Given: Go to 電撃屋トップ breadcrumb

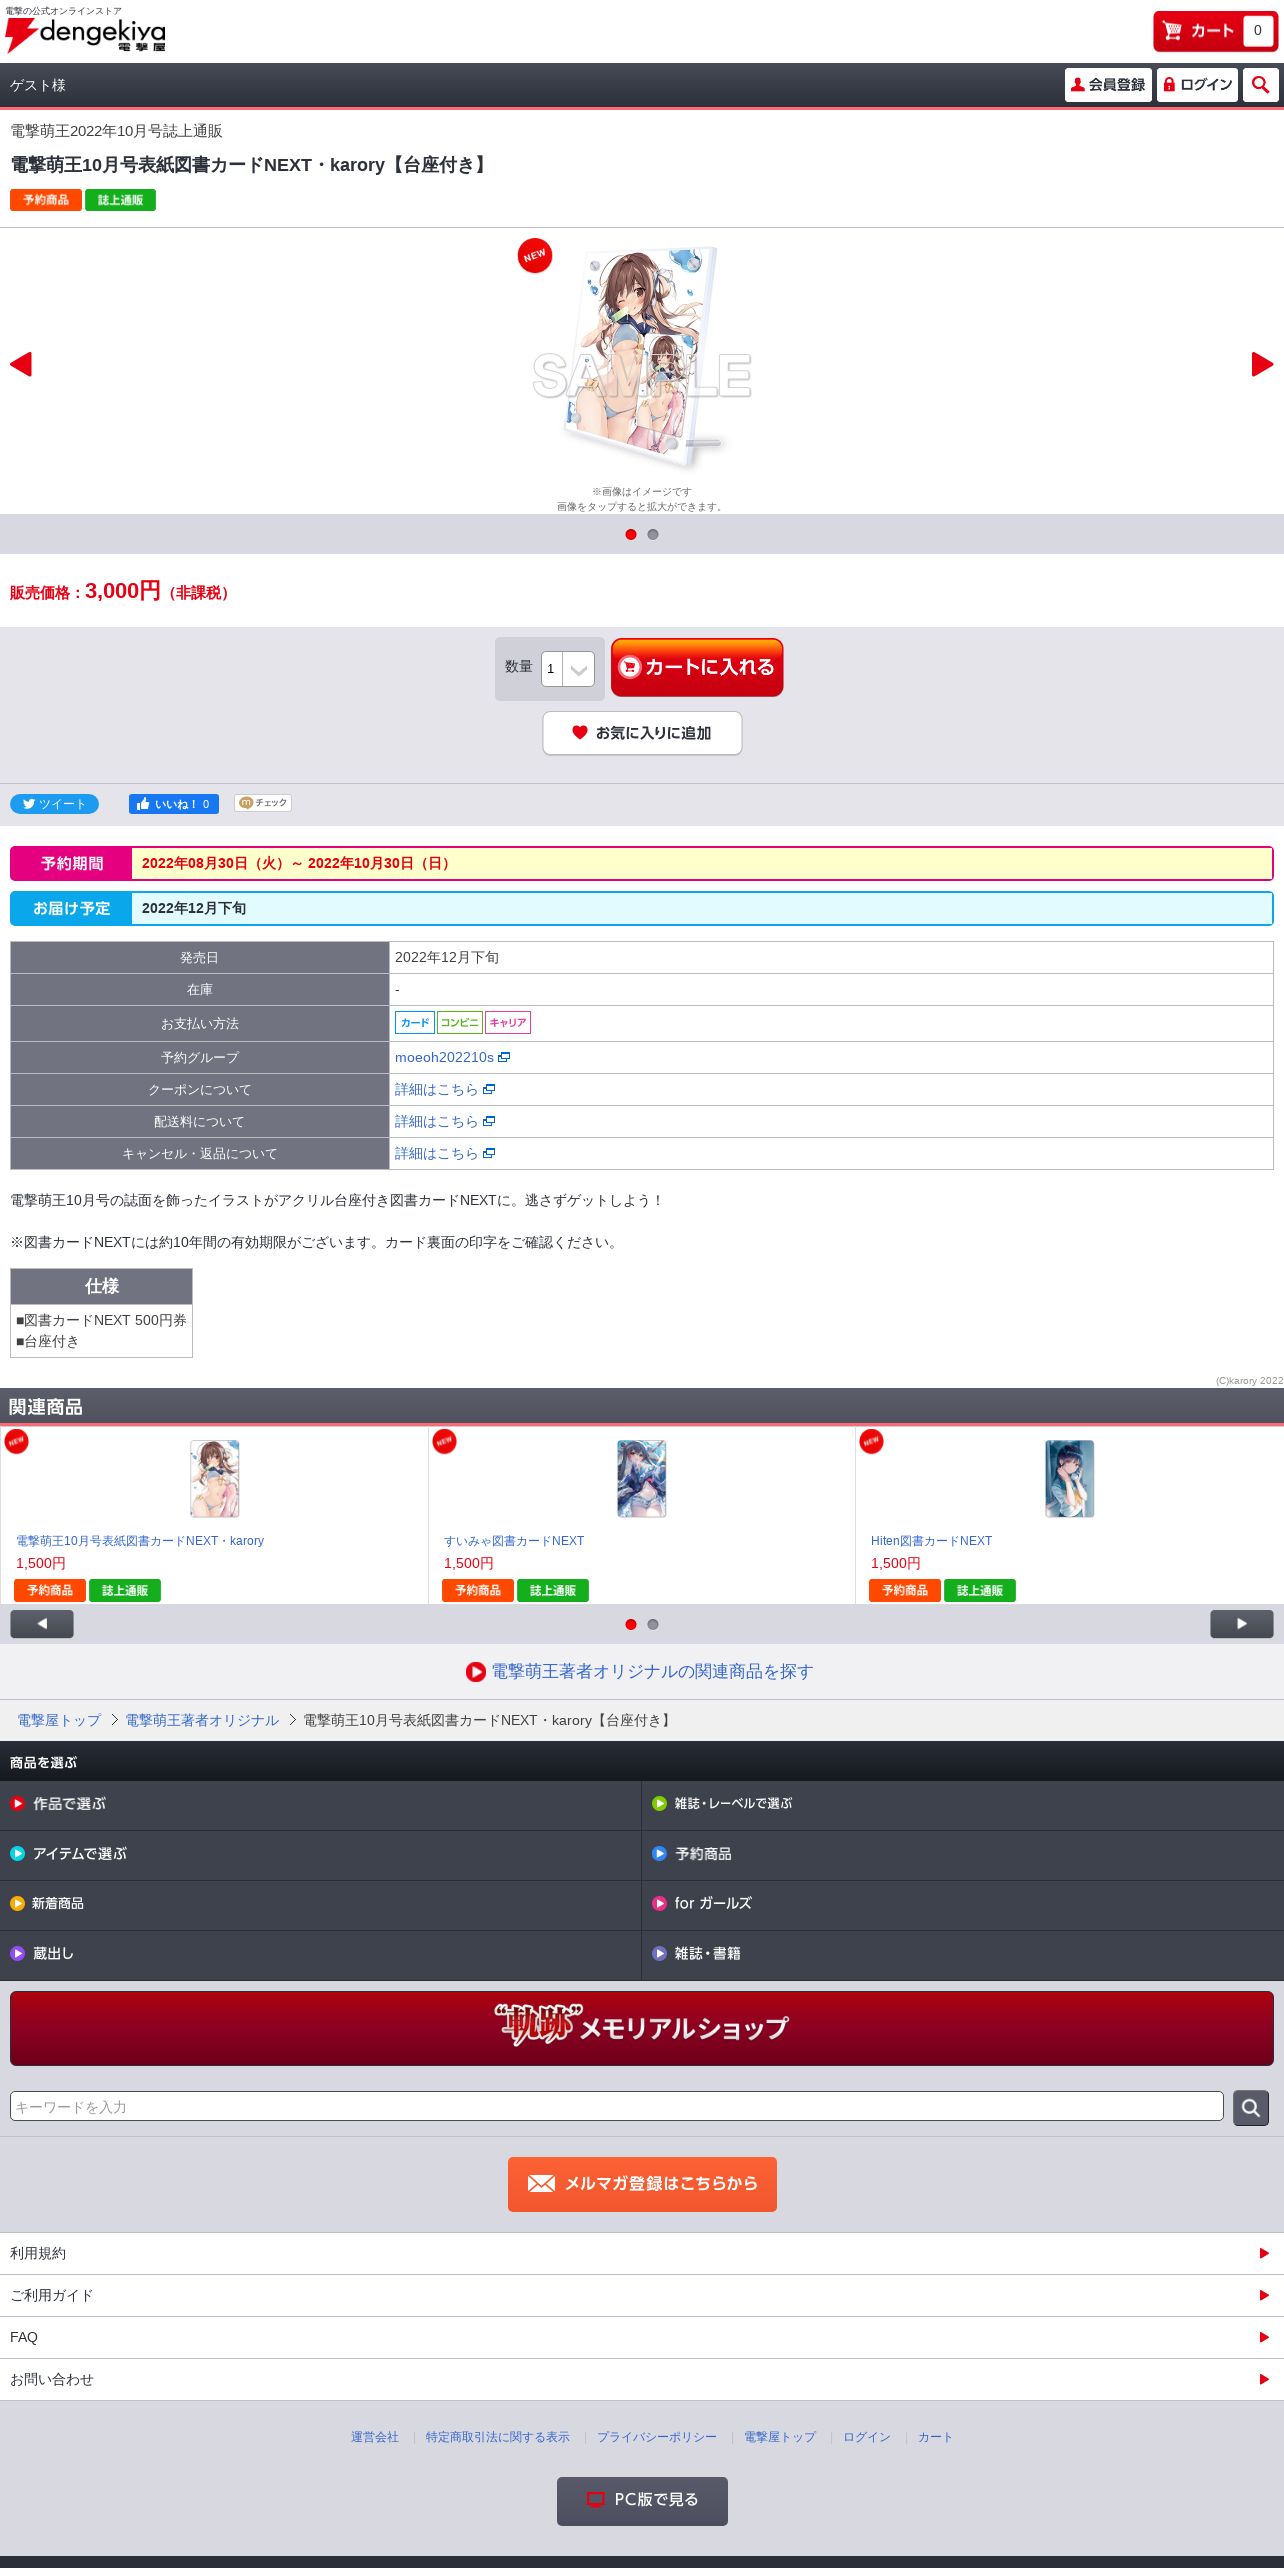Looking at the screenshot, I should point(59,1720).
